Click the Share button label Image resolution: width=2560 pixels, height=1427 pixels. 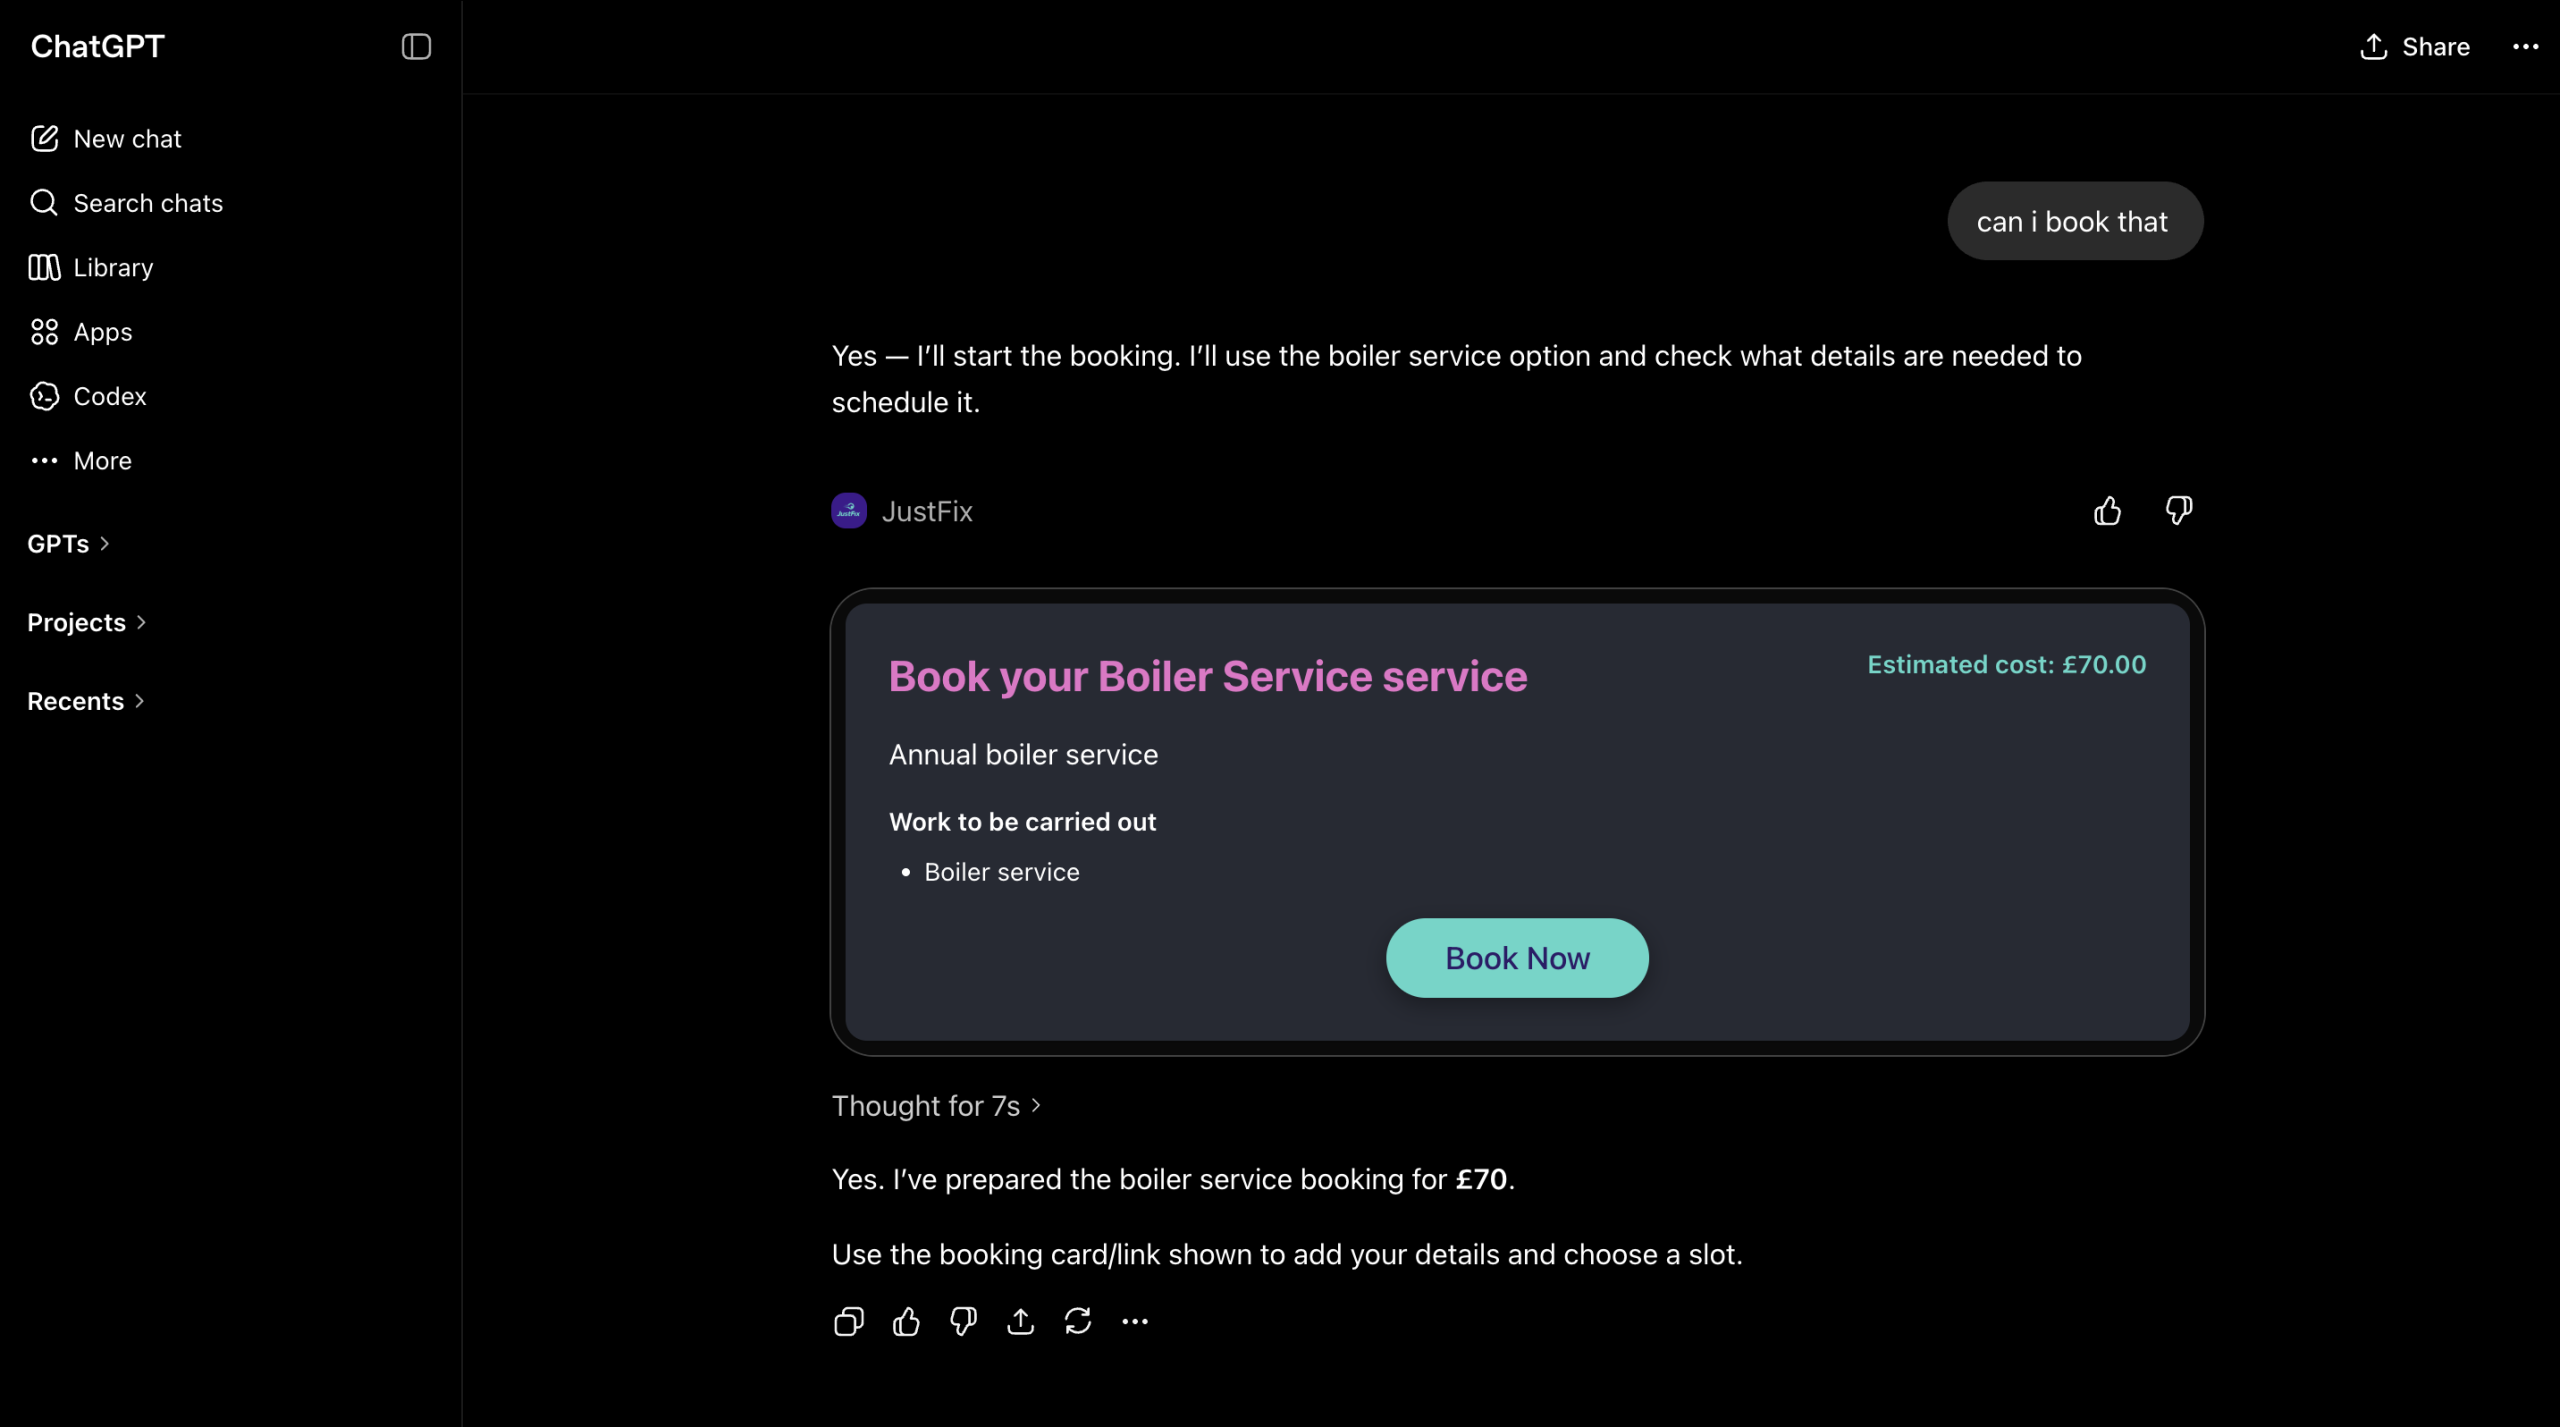2436,47
